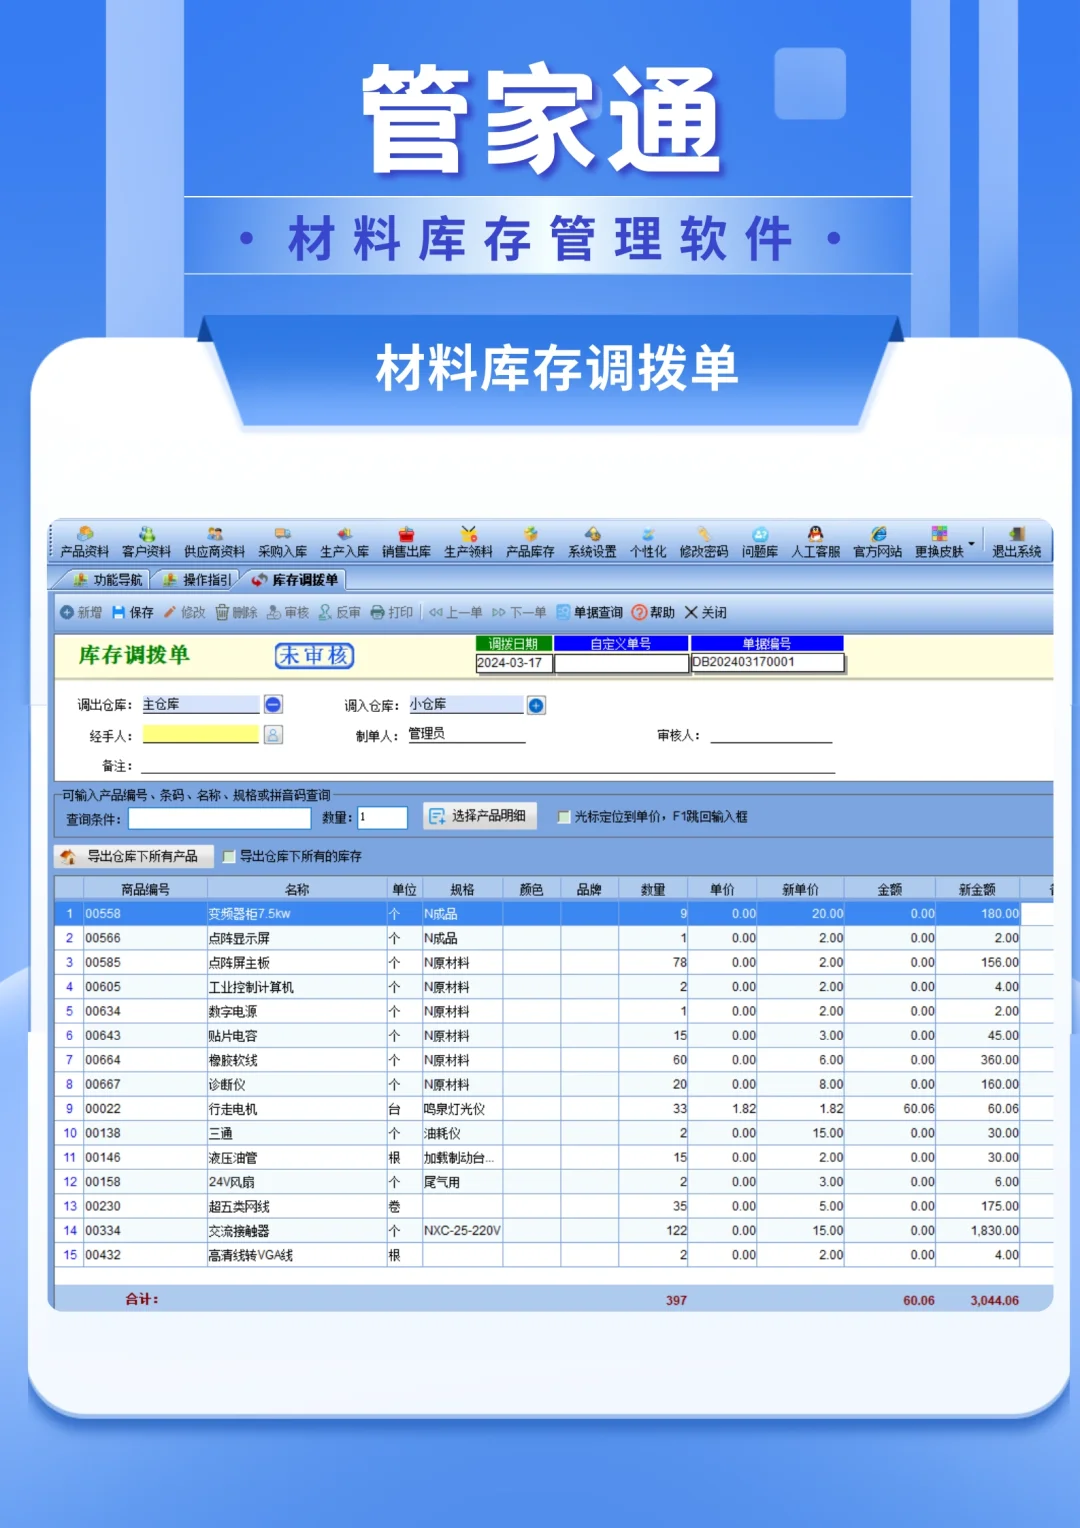Click 审核 in the document toolbar
The width and height of the screenshot is (1080, 1528).
click(x=288, y=612)
